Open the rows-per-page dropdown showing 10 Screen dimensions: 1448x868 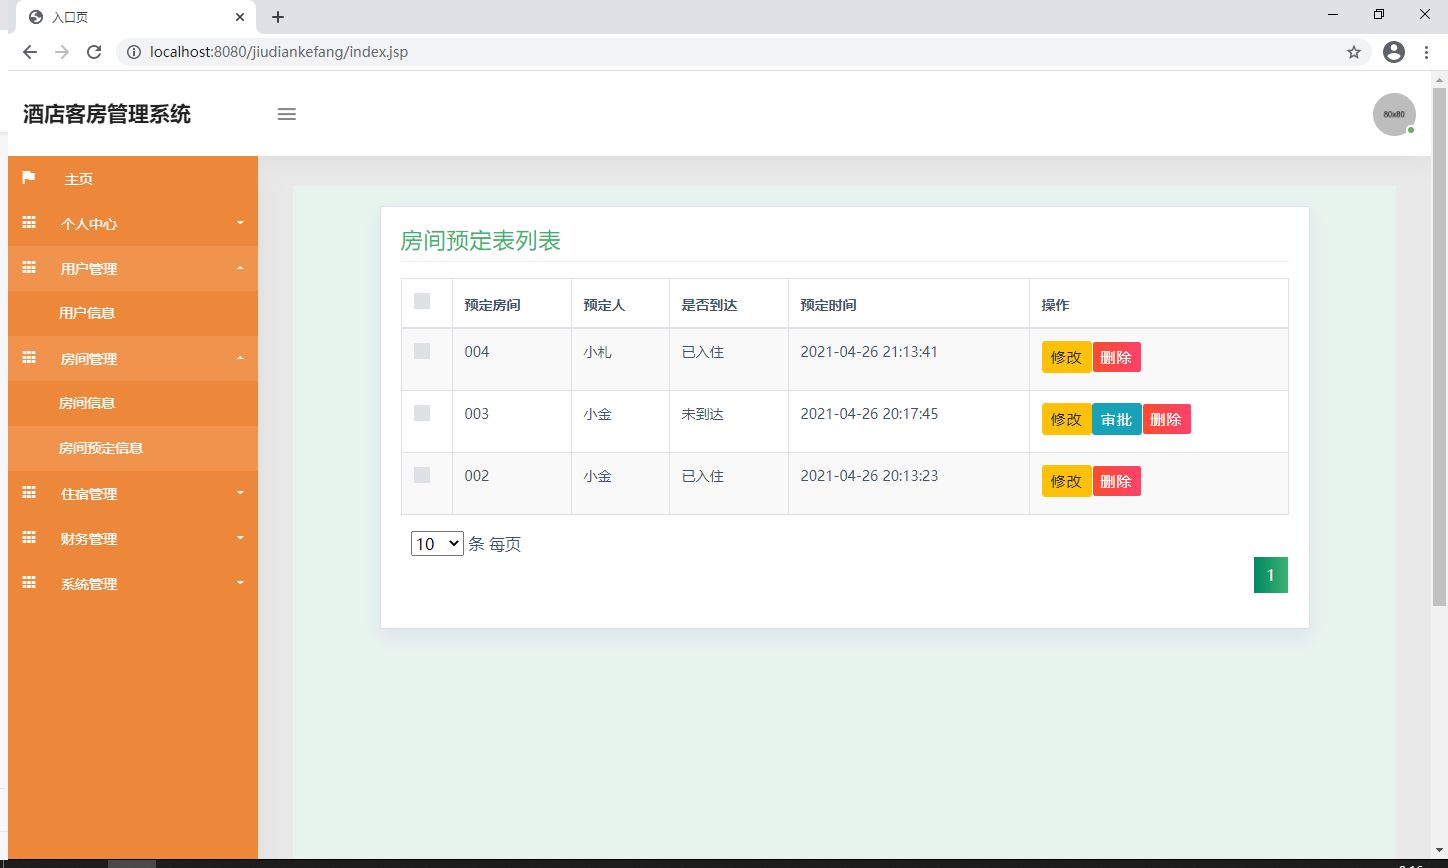pos(437,544)
